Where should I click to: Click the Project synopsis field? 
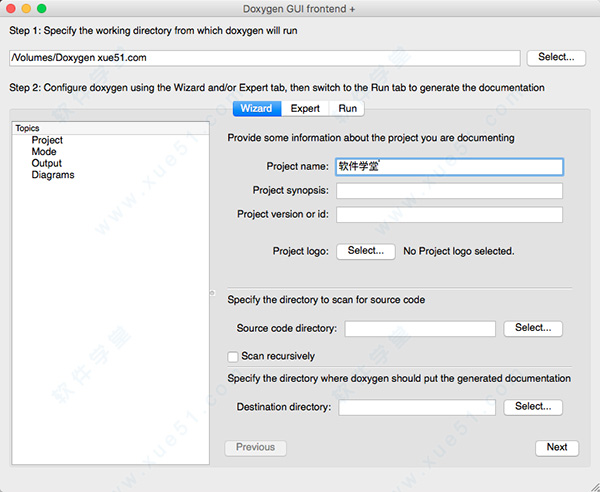(448, 191)
